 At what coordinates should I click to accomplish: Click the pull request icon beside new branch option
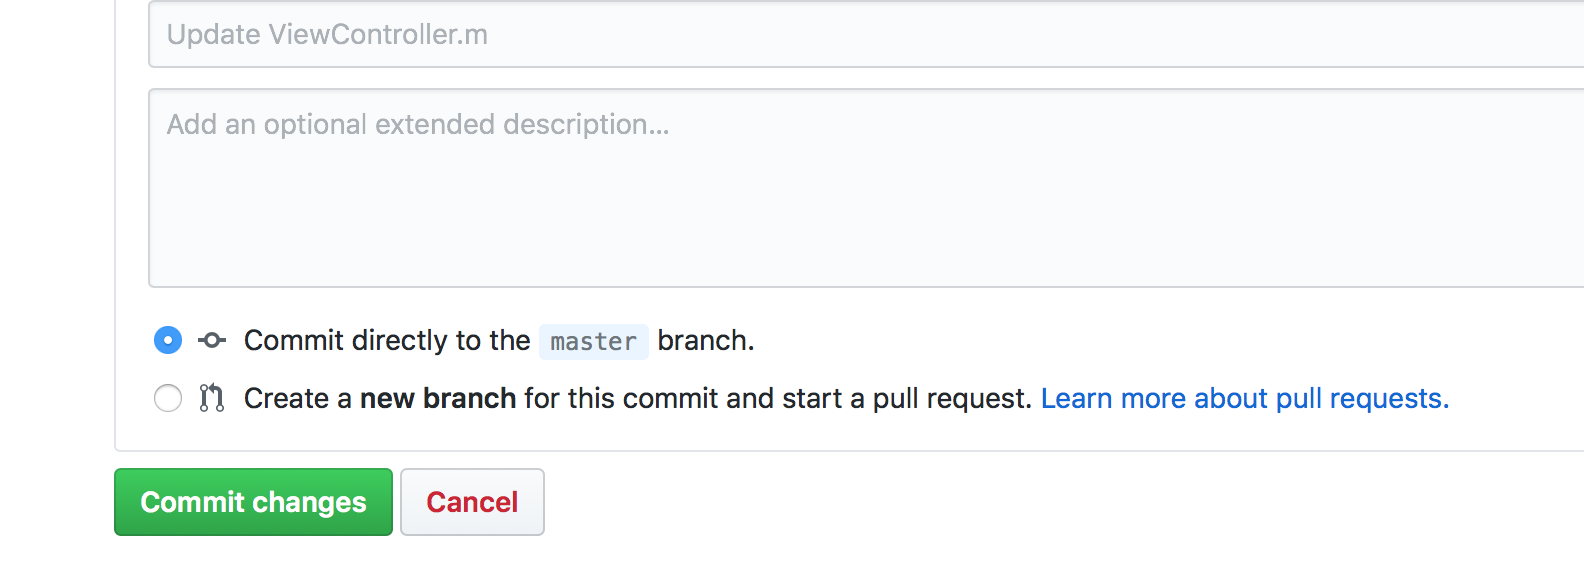(211, 398)
